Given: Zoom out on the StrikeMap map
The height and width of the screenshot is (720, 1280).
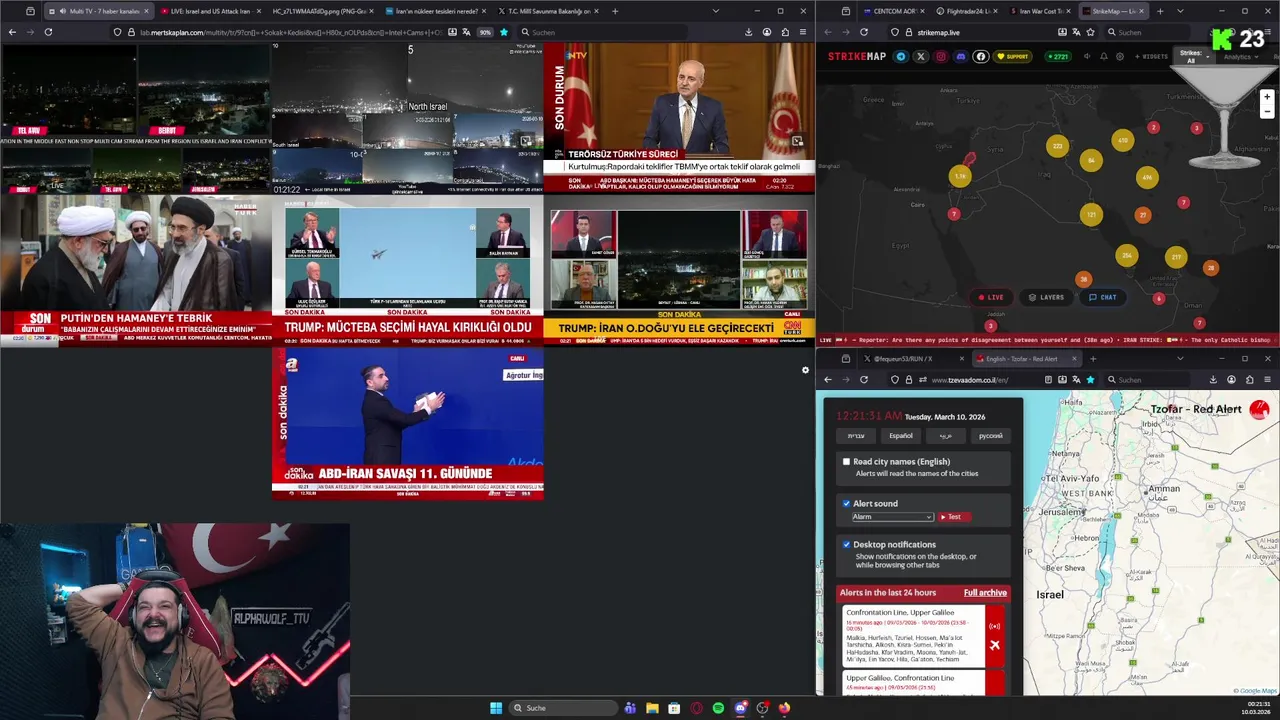Looking at the screenshot, I should click(x=1267, y=111).
